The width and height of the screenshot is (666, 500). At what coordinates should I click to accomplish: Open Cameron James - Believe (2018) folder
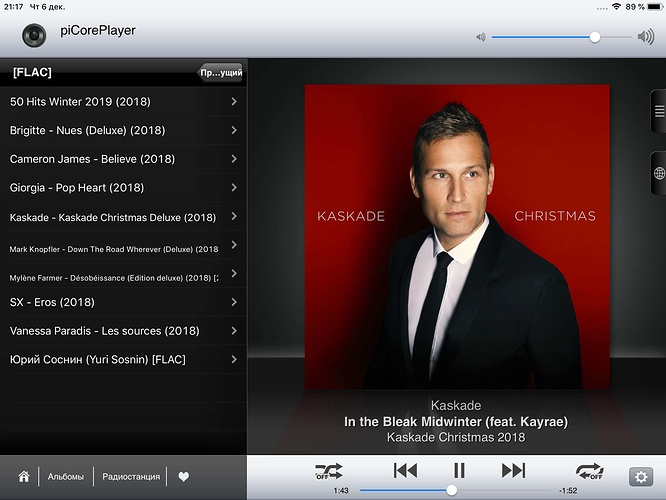click(123, 159)
